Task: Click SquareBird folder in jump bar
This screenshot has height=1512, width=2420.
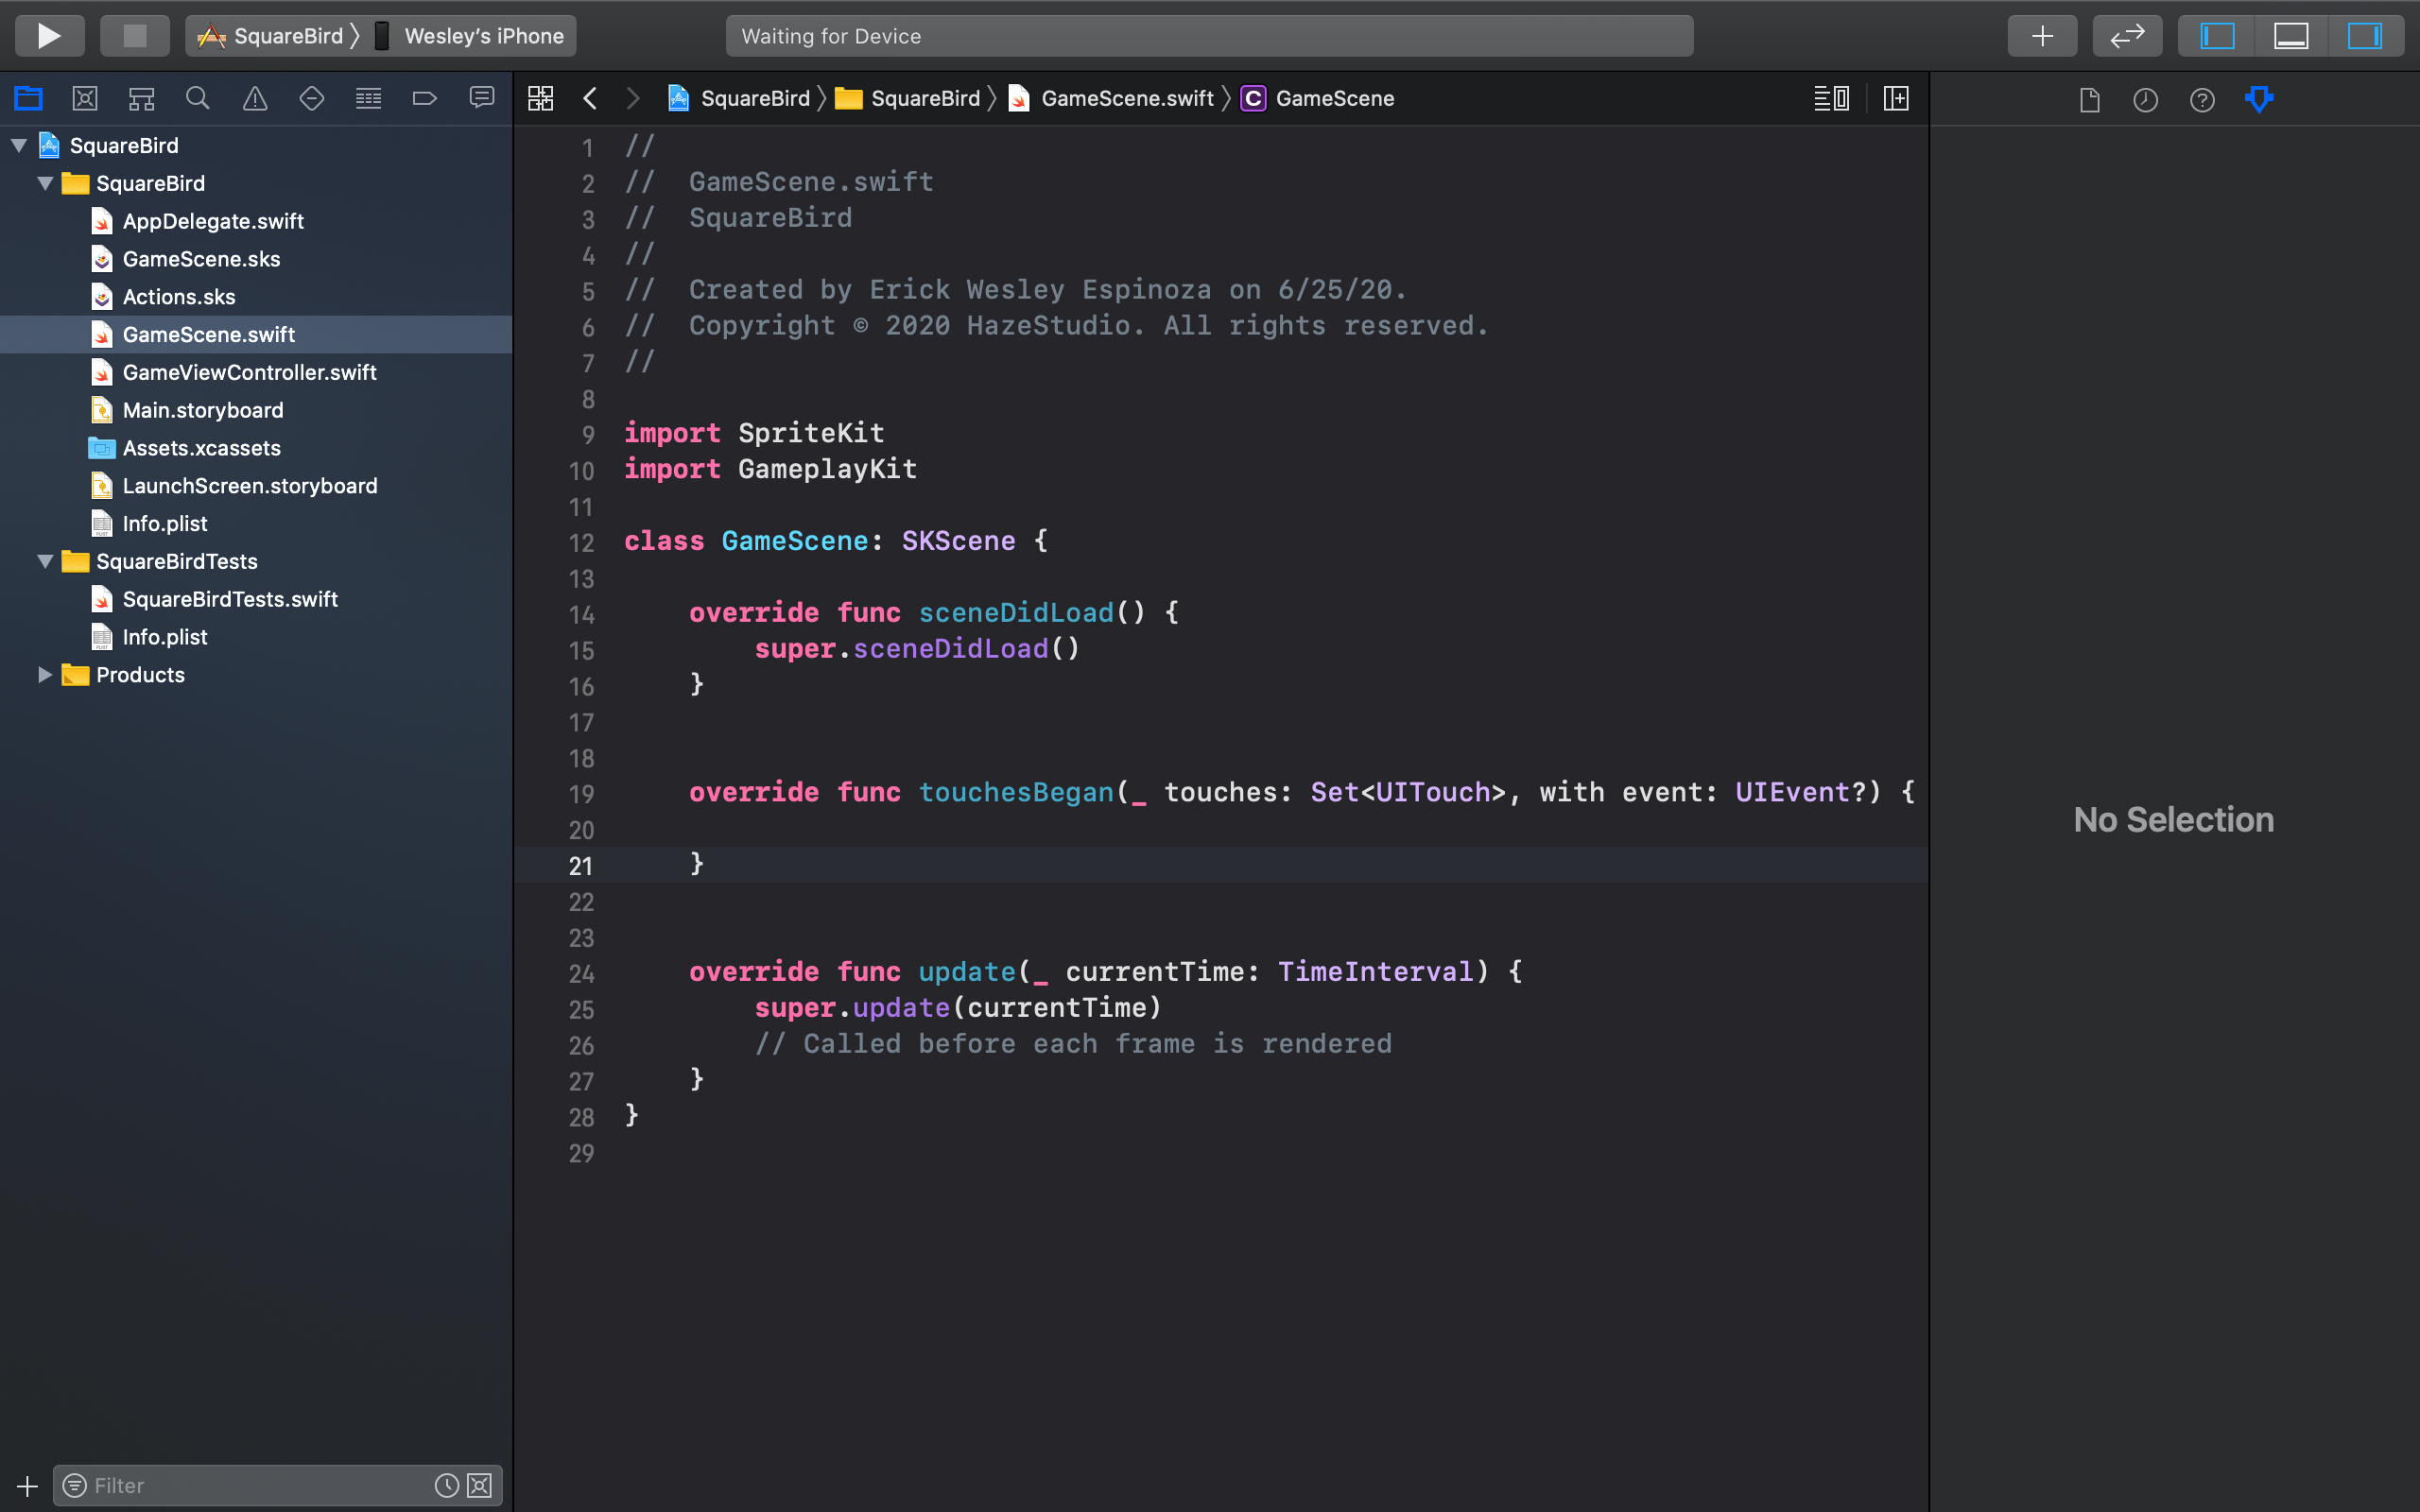Action: [908, 98]
